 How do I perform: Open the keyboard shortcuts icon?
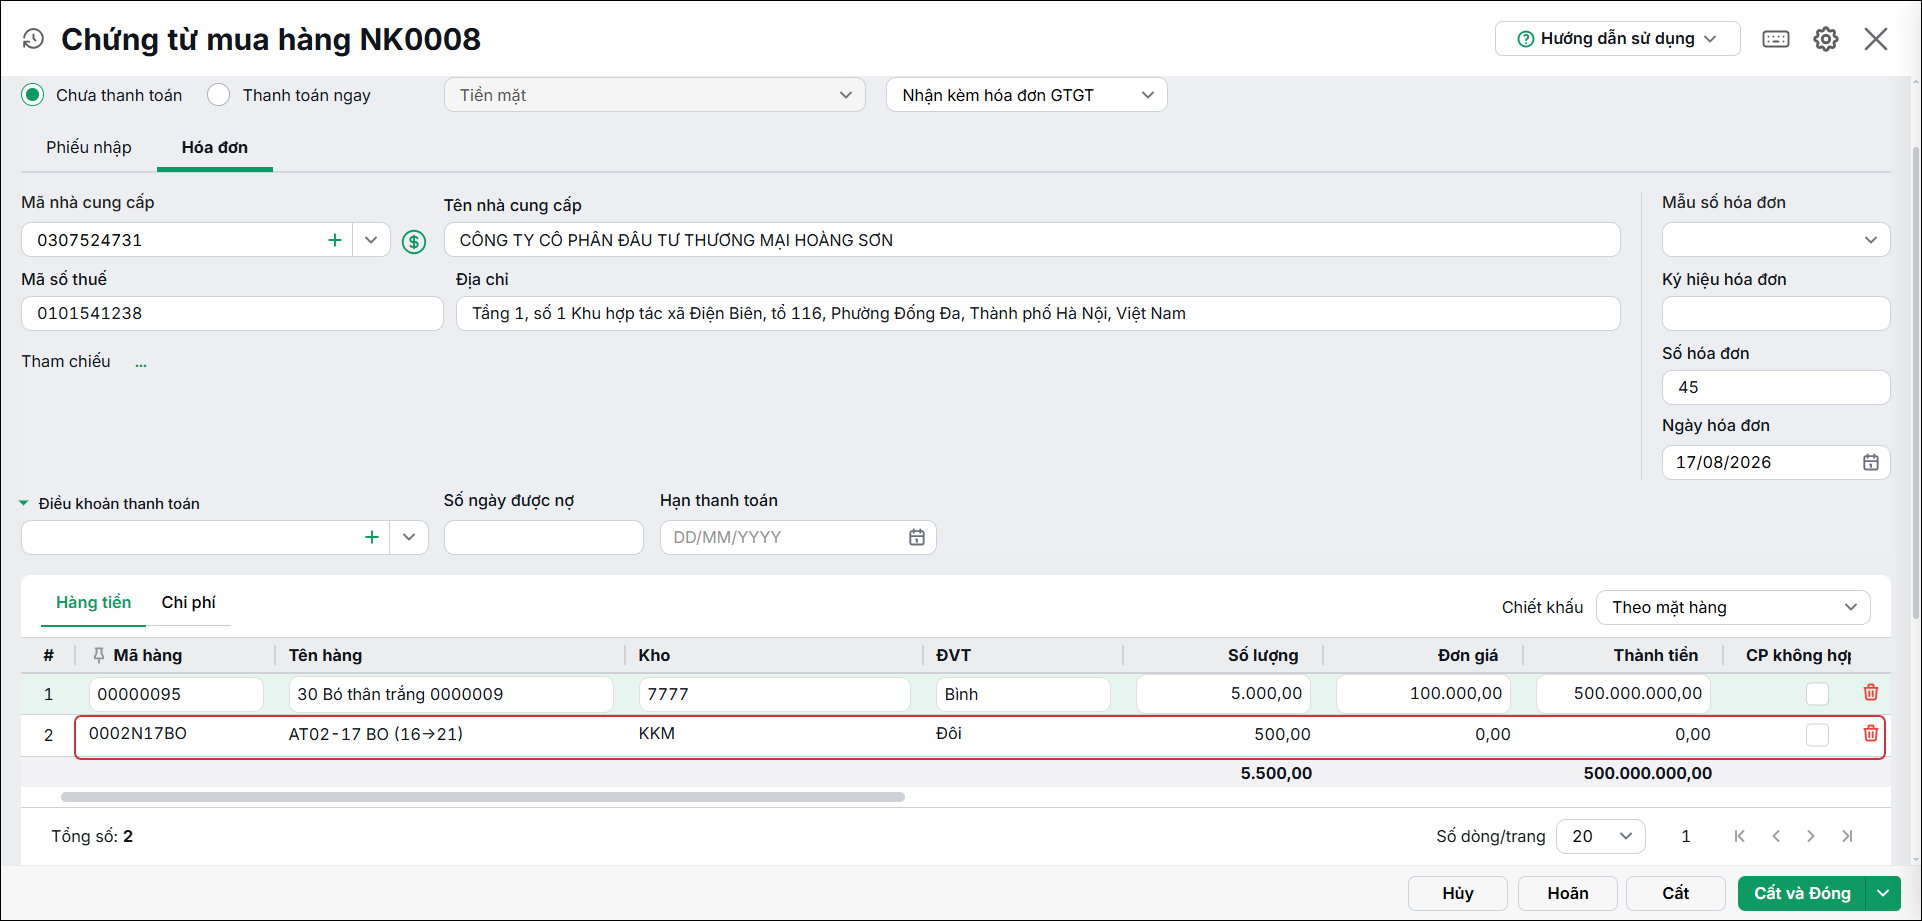point(1776,39)
